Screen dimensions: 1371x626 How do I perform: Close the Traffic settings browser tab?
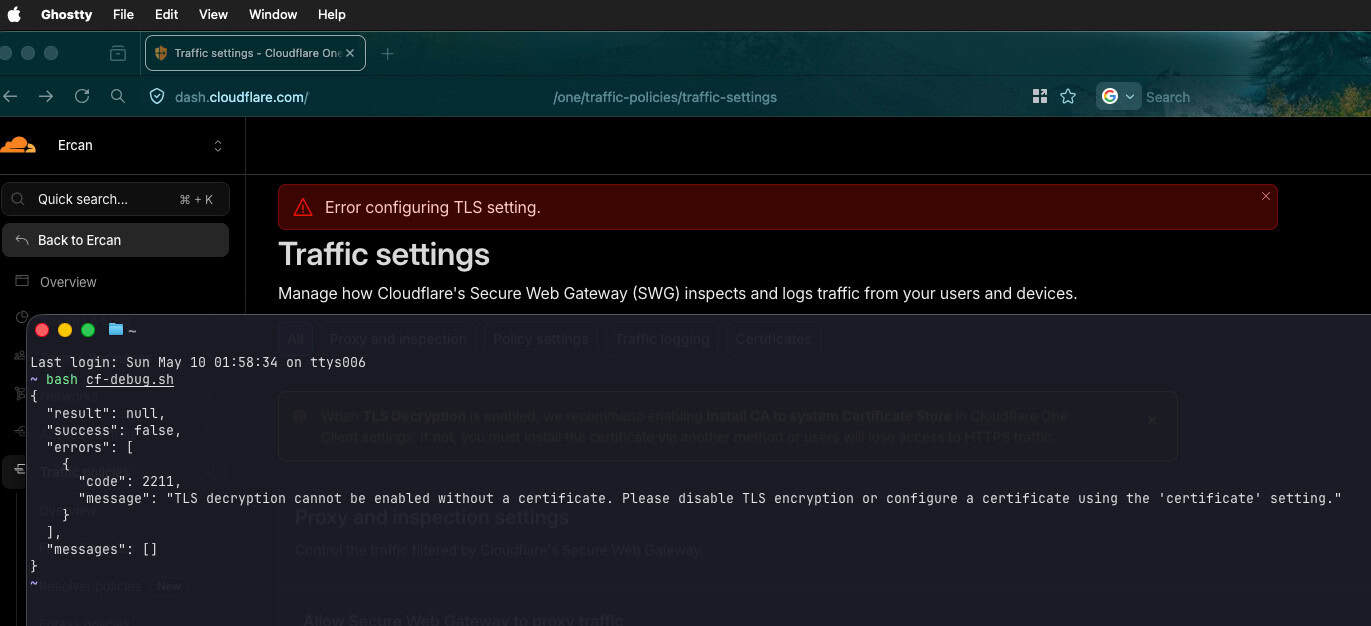coord(350,53)
